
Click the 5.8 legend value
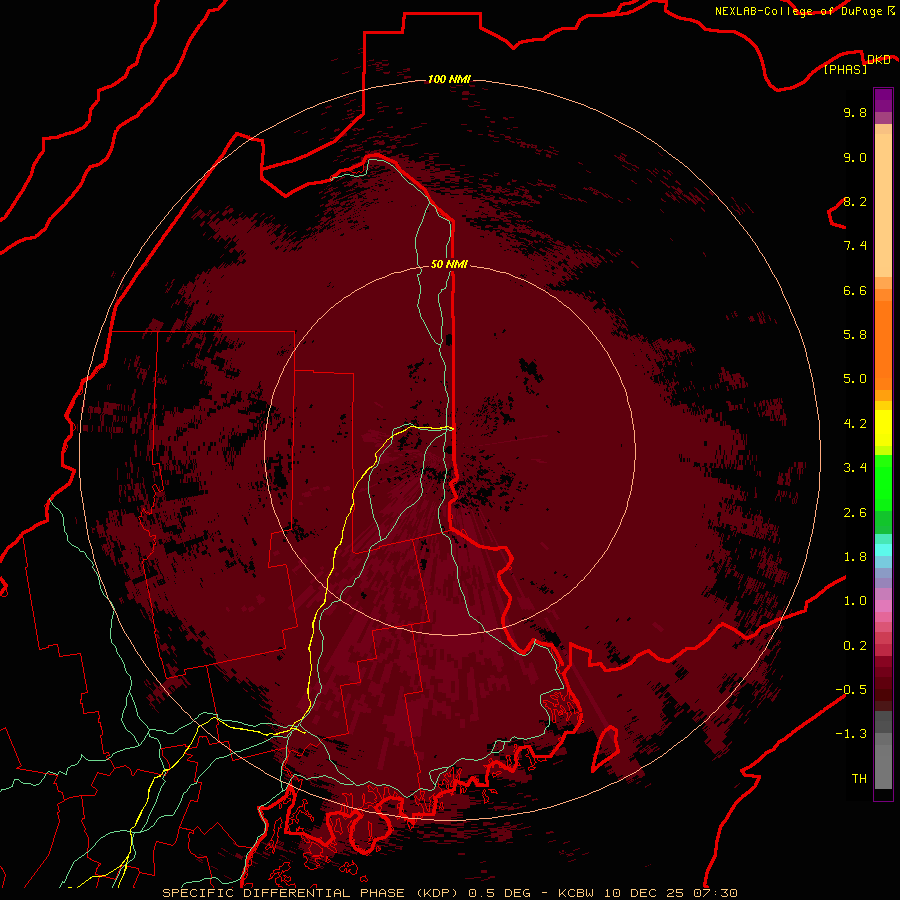point(855,335)
